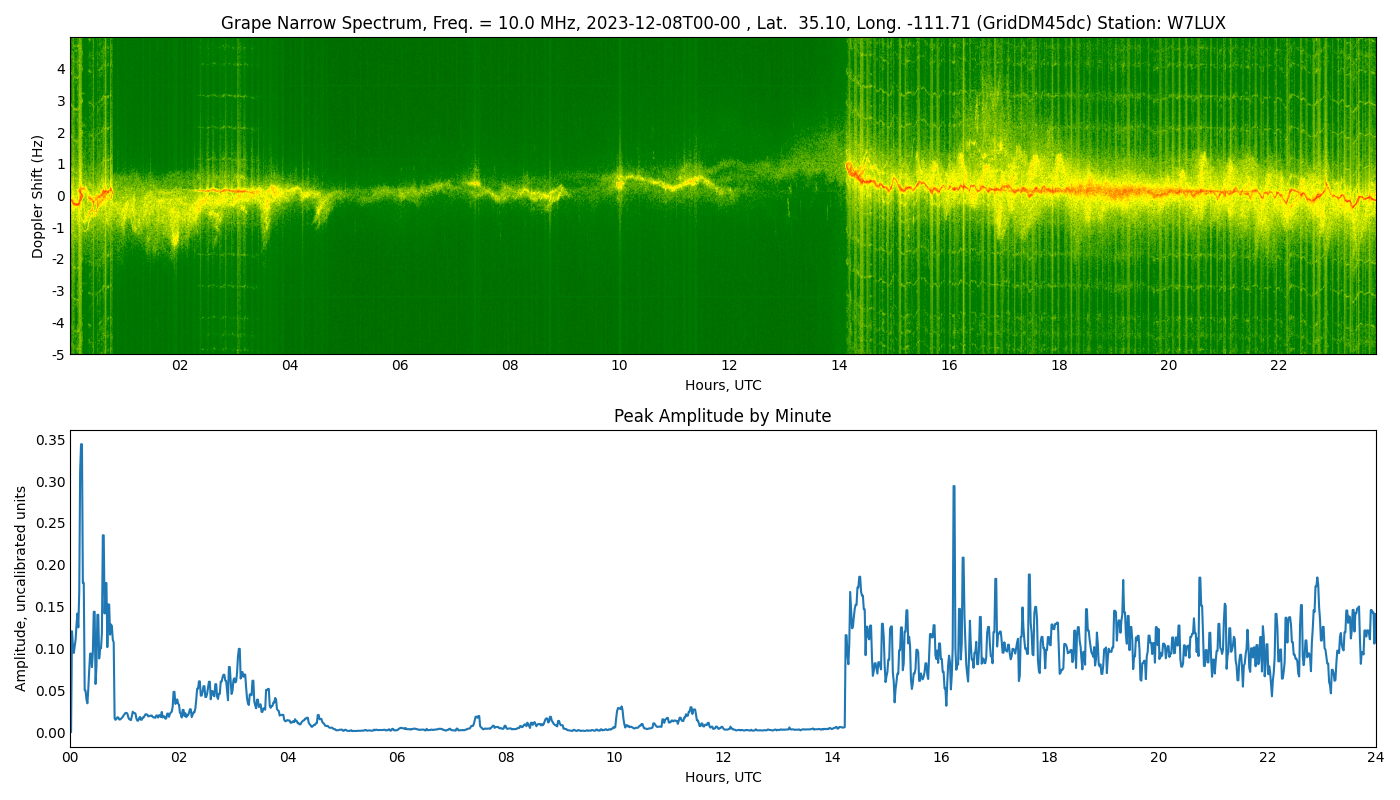The image size is (1400, 800).
Task: Click the Hours, UTC label under amplitude plot
Action: coord(723,778)
